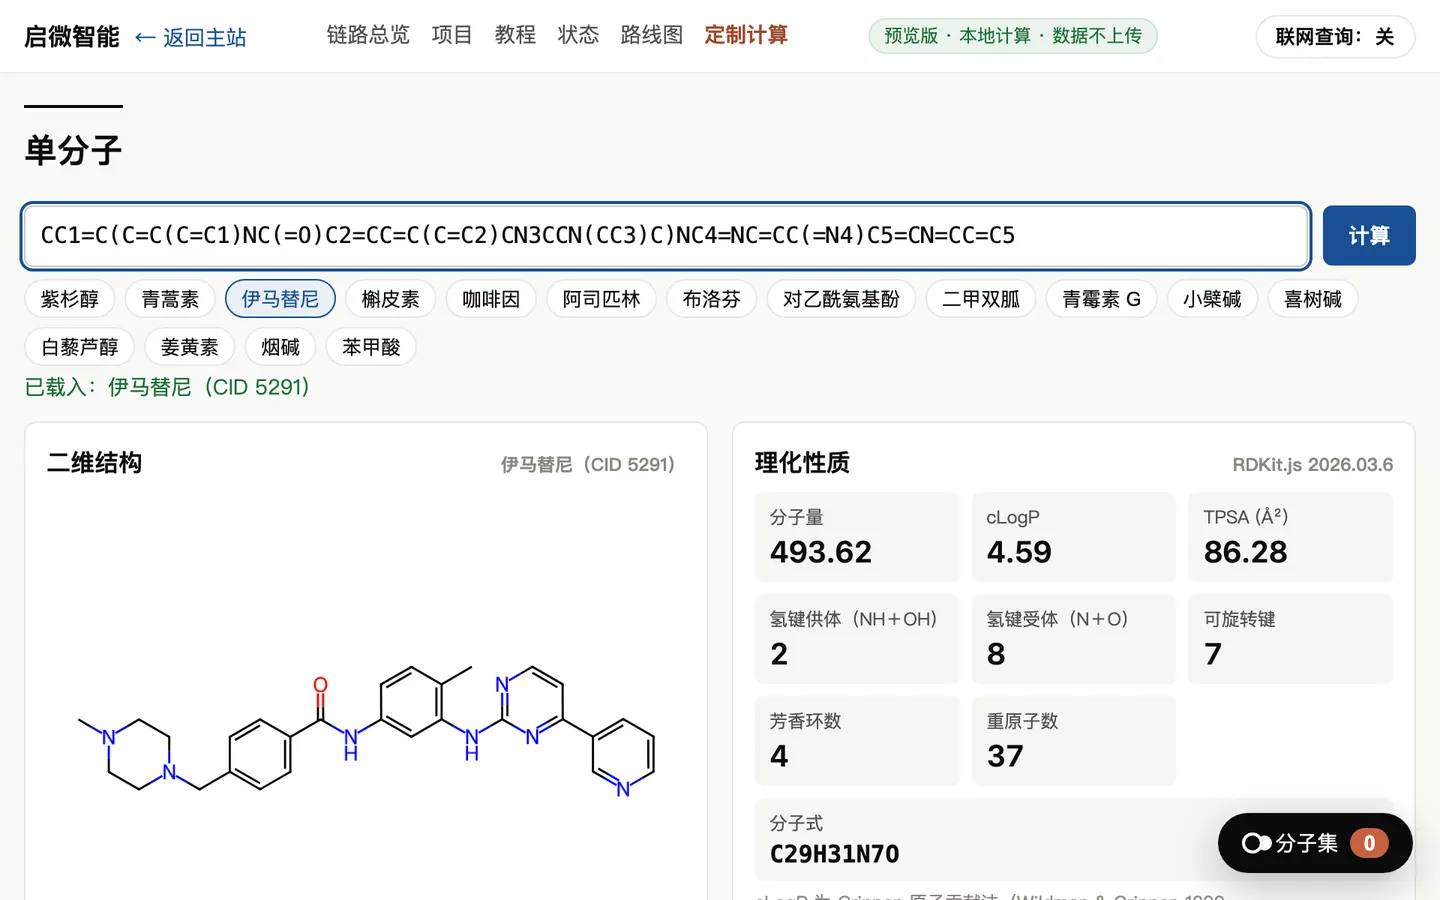This screenshot has width=1440, height=900.
Task: Load the 姜黄素 example
Action: point(190,347)
